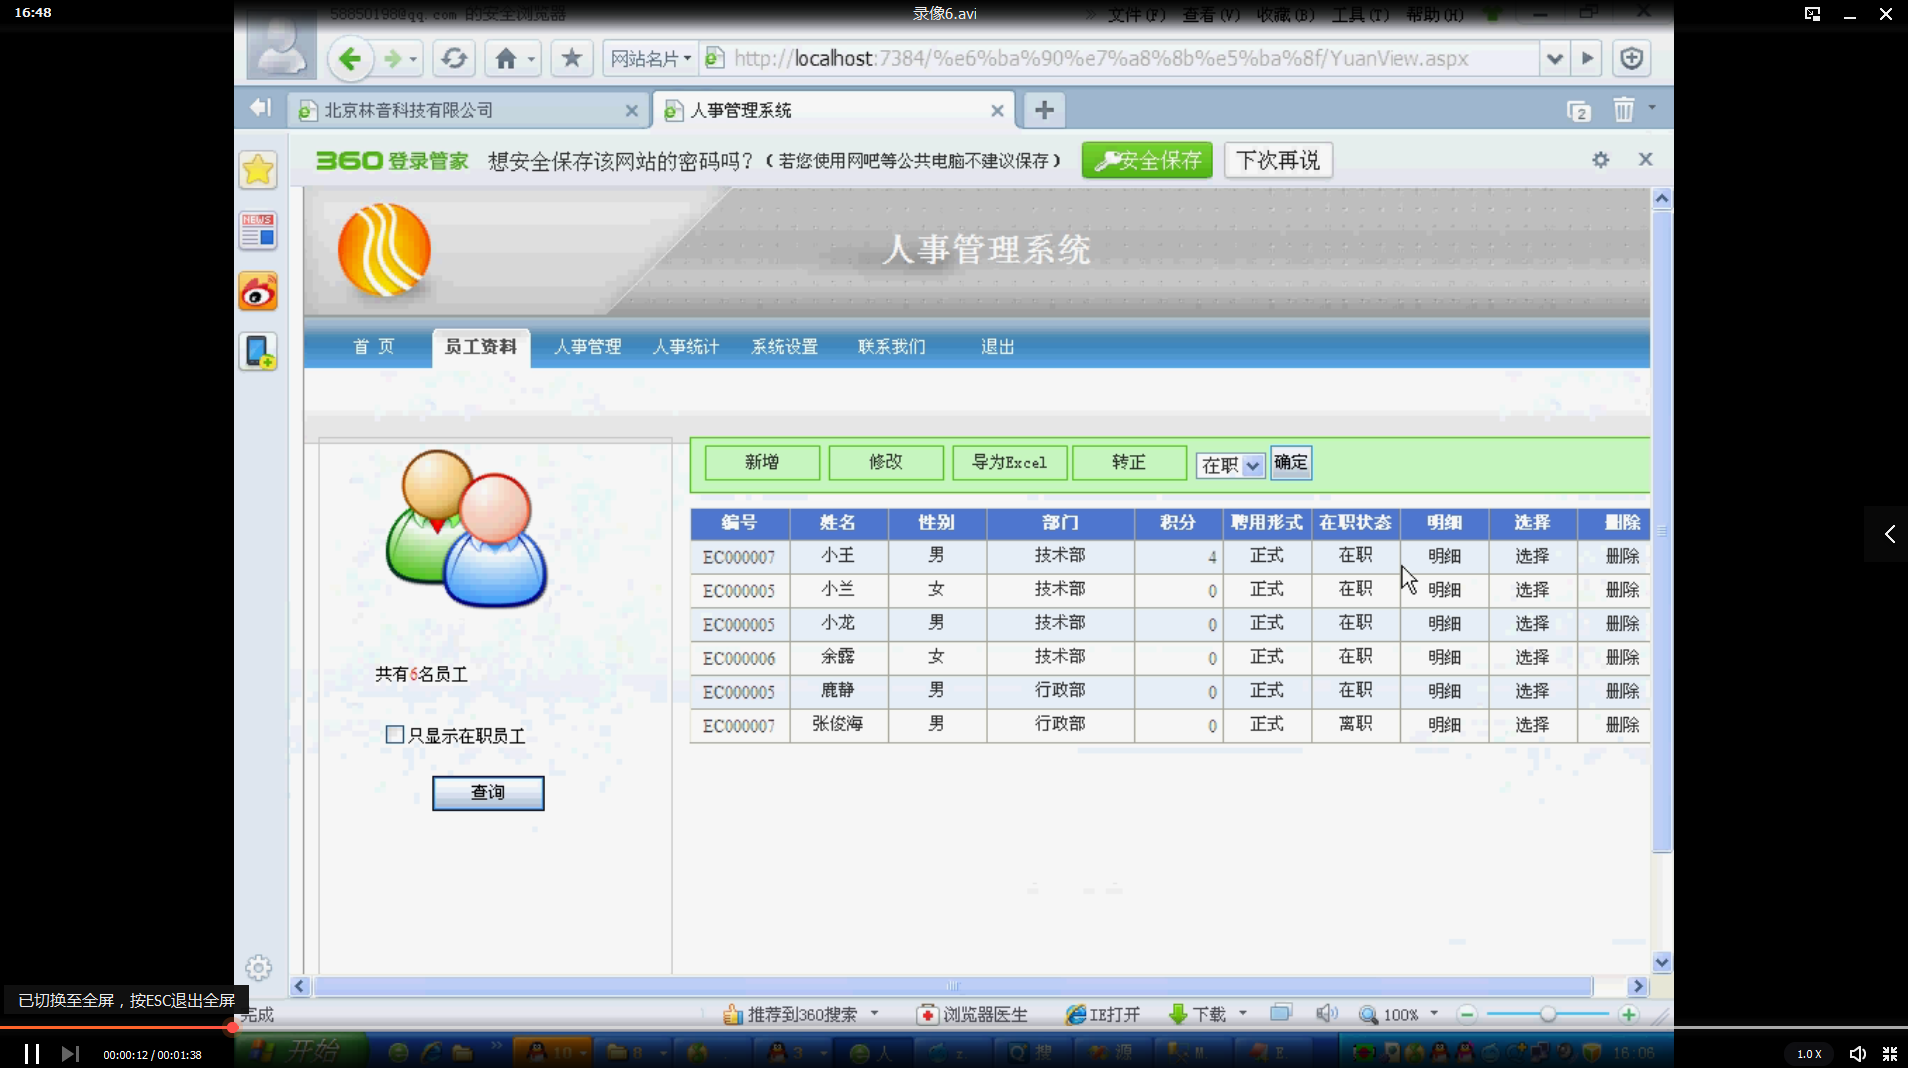Click the 导为Excel button
The height and width of the screenshot is (1068, 1908).
pos(1010,462)
